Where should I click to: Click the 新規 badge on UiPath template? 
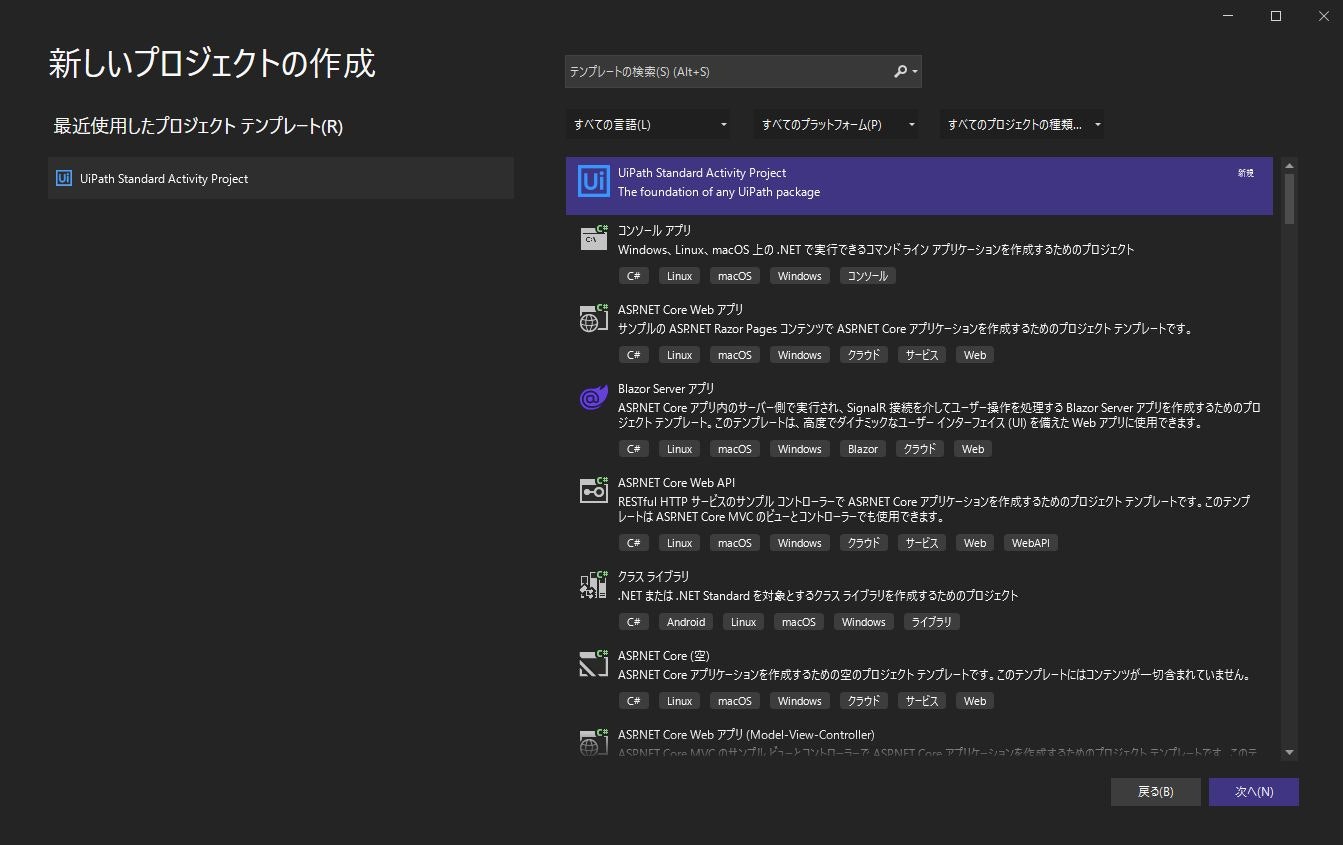pos(1245,173)
